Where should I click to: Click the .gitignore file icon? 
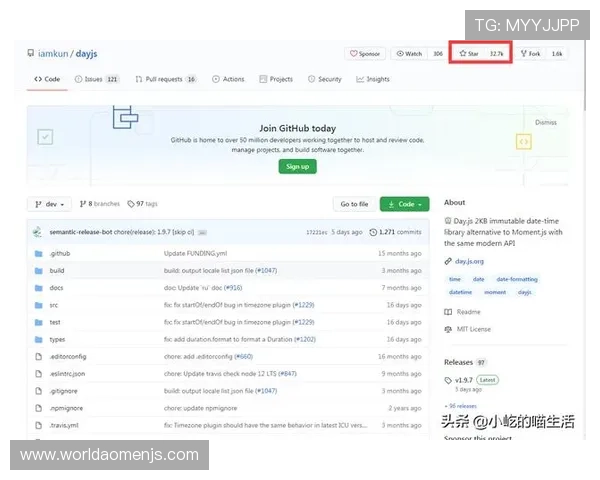click(39, 391)
